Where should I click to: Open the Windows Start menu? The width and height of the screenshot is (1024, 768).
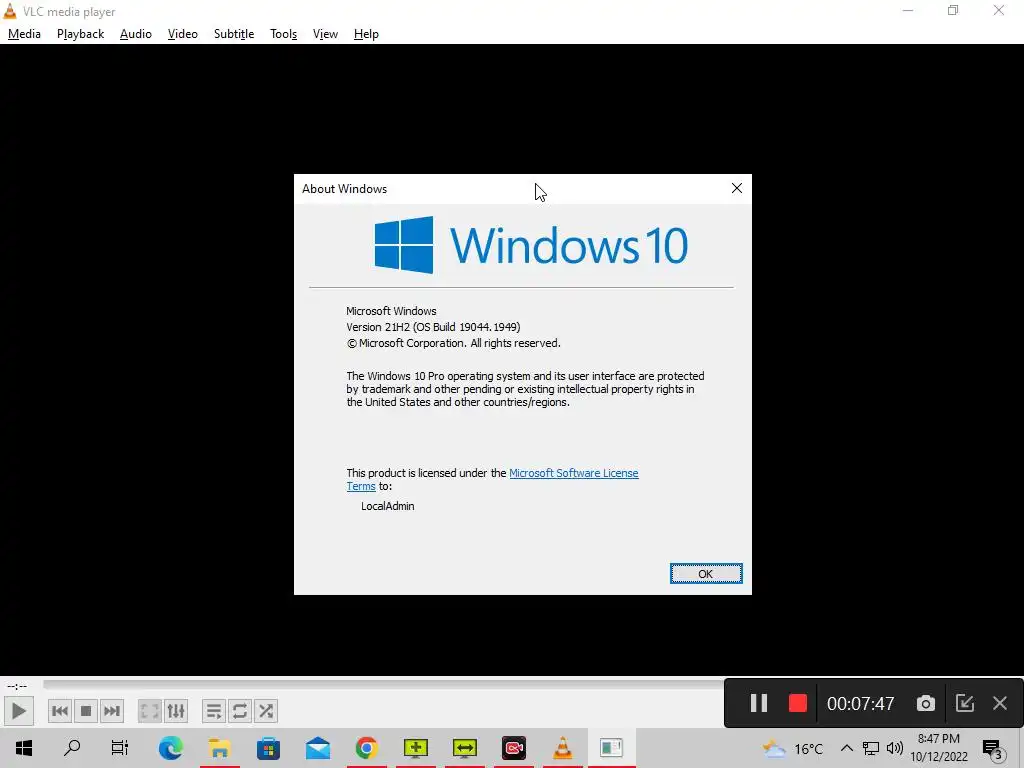[24, 748]
